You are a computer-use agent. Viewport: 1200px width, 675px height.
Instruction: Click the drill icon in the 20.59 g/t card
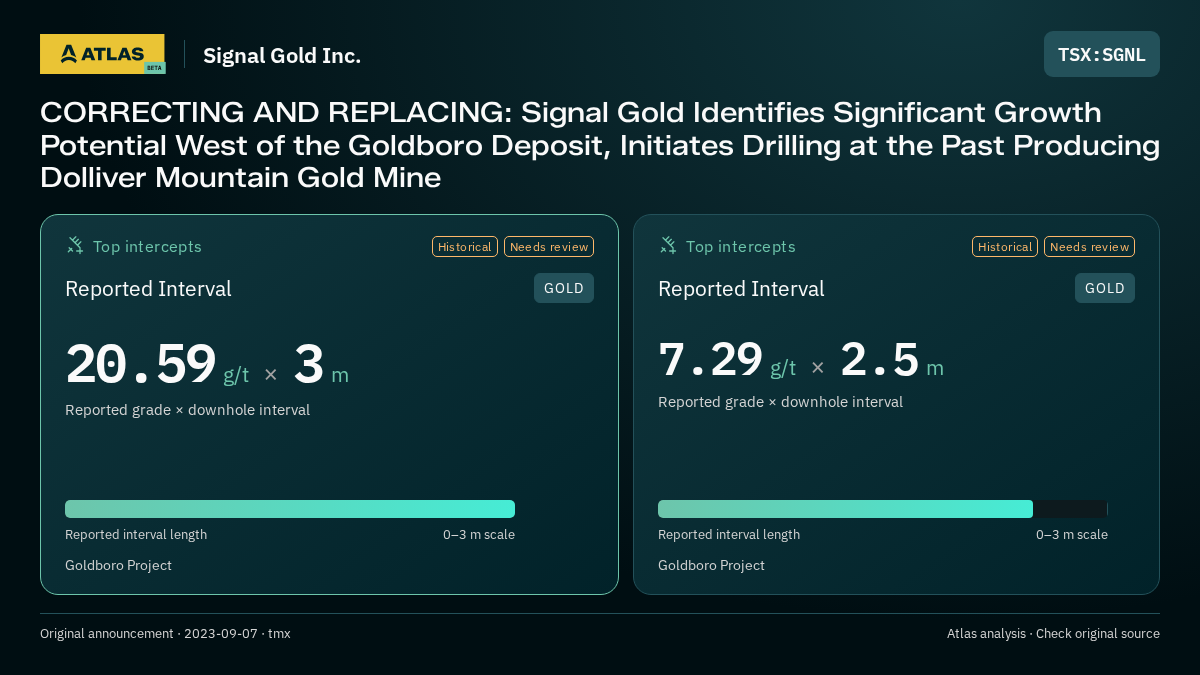(75, 246)
